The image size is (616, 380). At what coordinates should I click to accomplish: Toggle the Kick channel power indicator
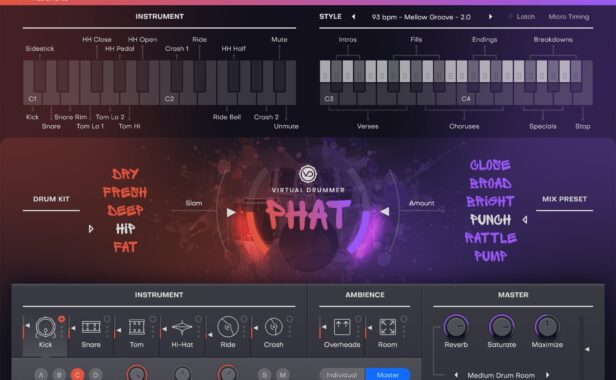[61, 319]
